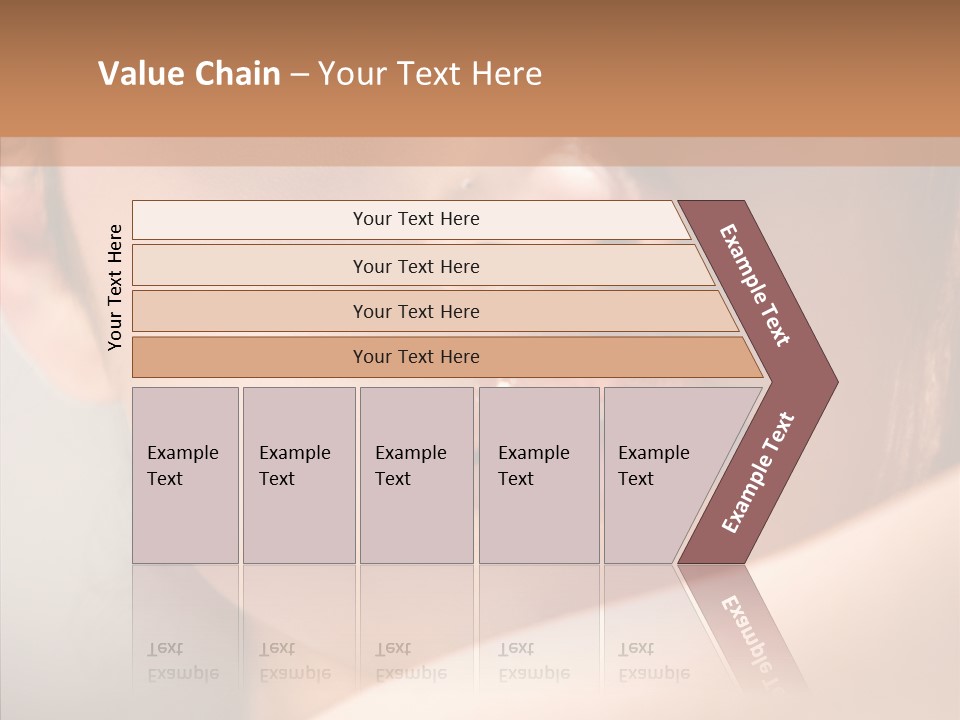Click the chevron arrow tip
This screenshot has width=960, height=720.
point(820,382)
